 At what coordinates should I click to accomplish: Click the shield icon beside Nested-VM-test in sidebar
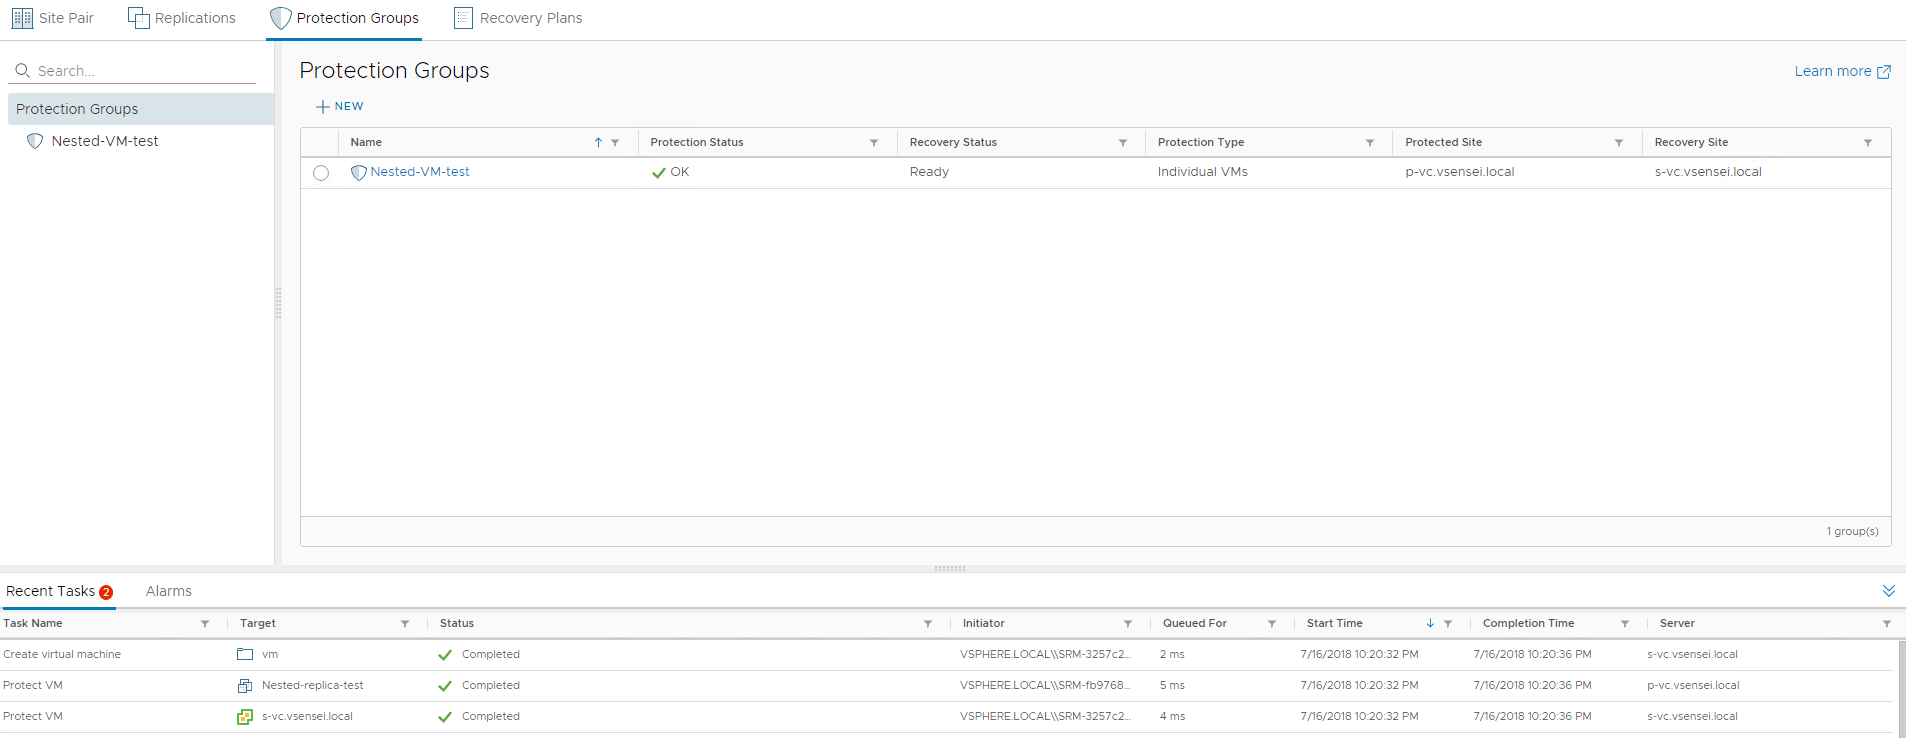(x=35, y=141)
